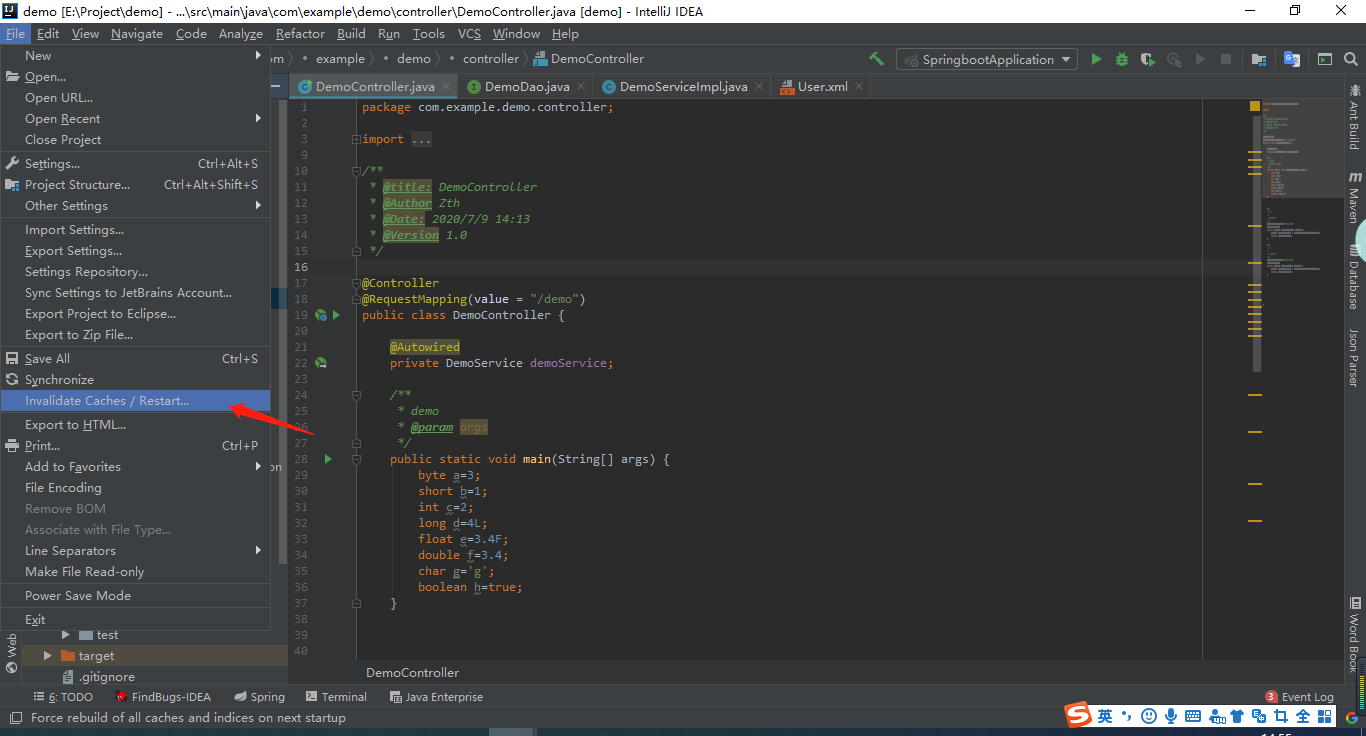Viewport: 1366px width, 736px height.
Task: Click the Sogou input method S logo
Action: tap(1078, 715)
